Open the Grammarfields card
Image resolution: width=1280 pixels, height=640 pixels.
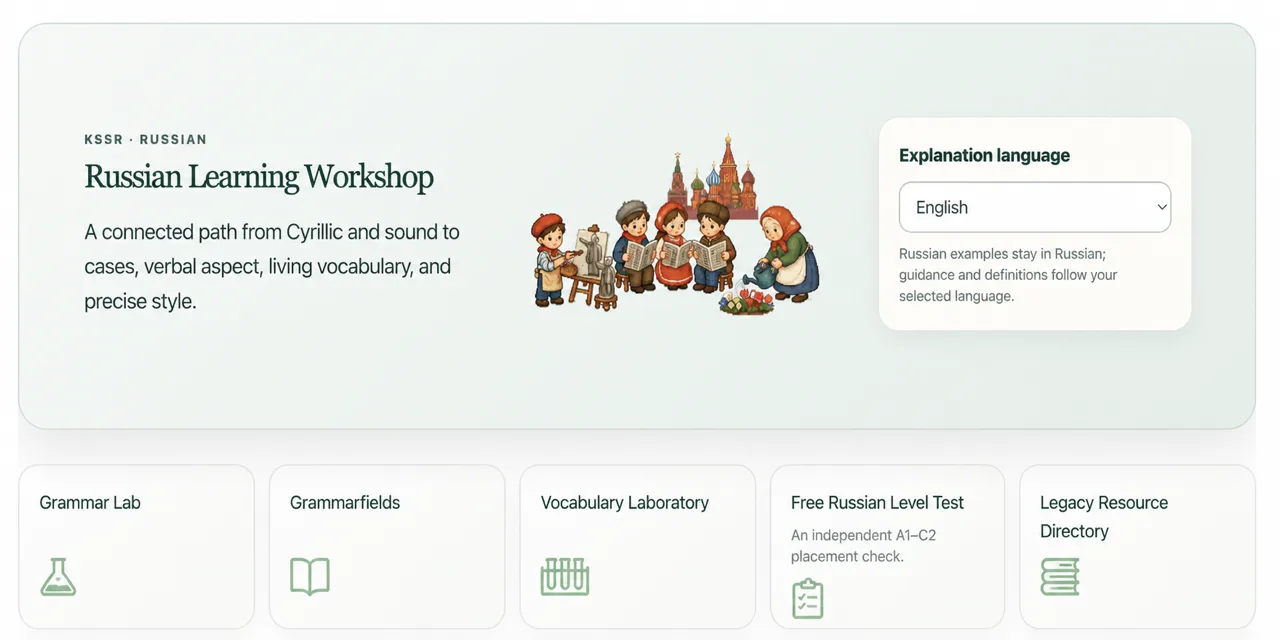[x=387, y=546]
